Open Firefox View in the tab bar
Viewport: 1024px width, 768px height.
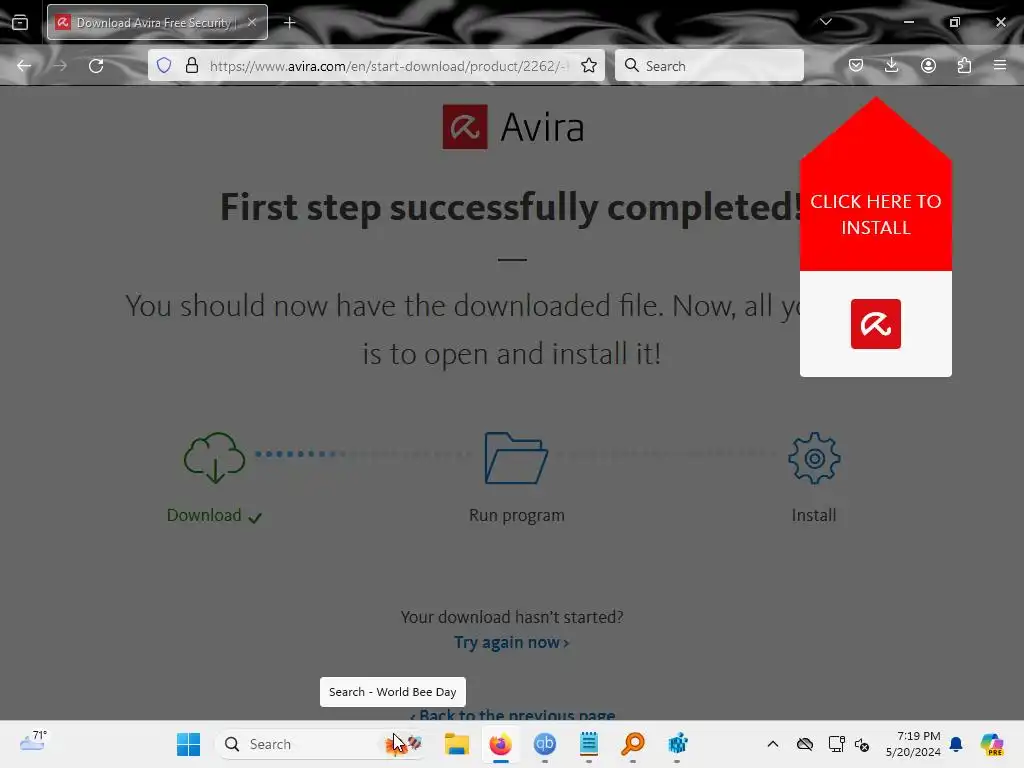tap(20, 23)
